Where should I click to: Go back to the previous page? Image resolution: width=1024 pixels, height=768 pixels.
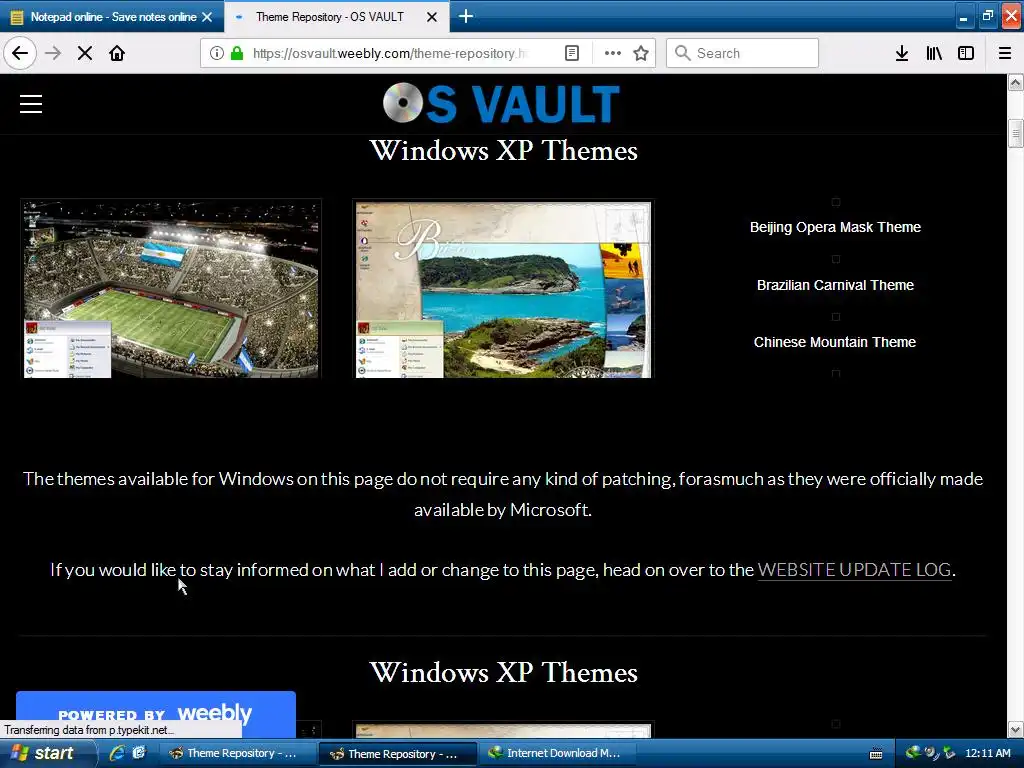click(x=20, y=53)
